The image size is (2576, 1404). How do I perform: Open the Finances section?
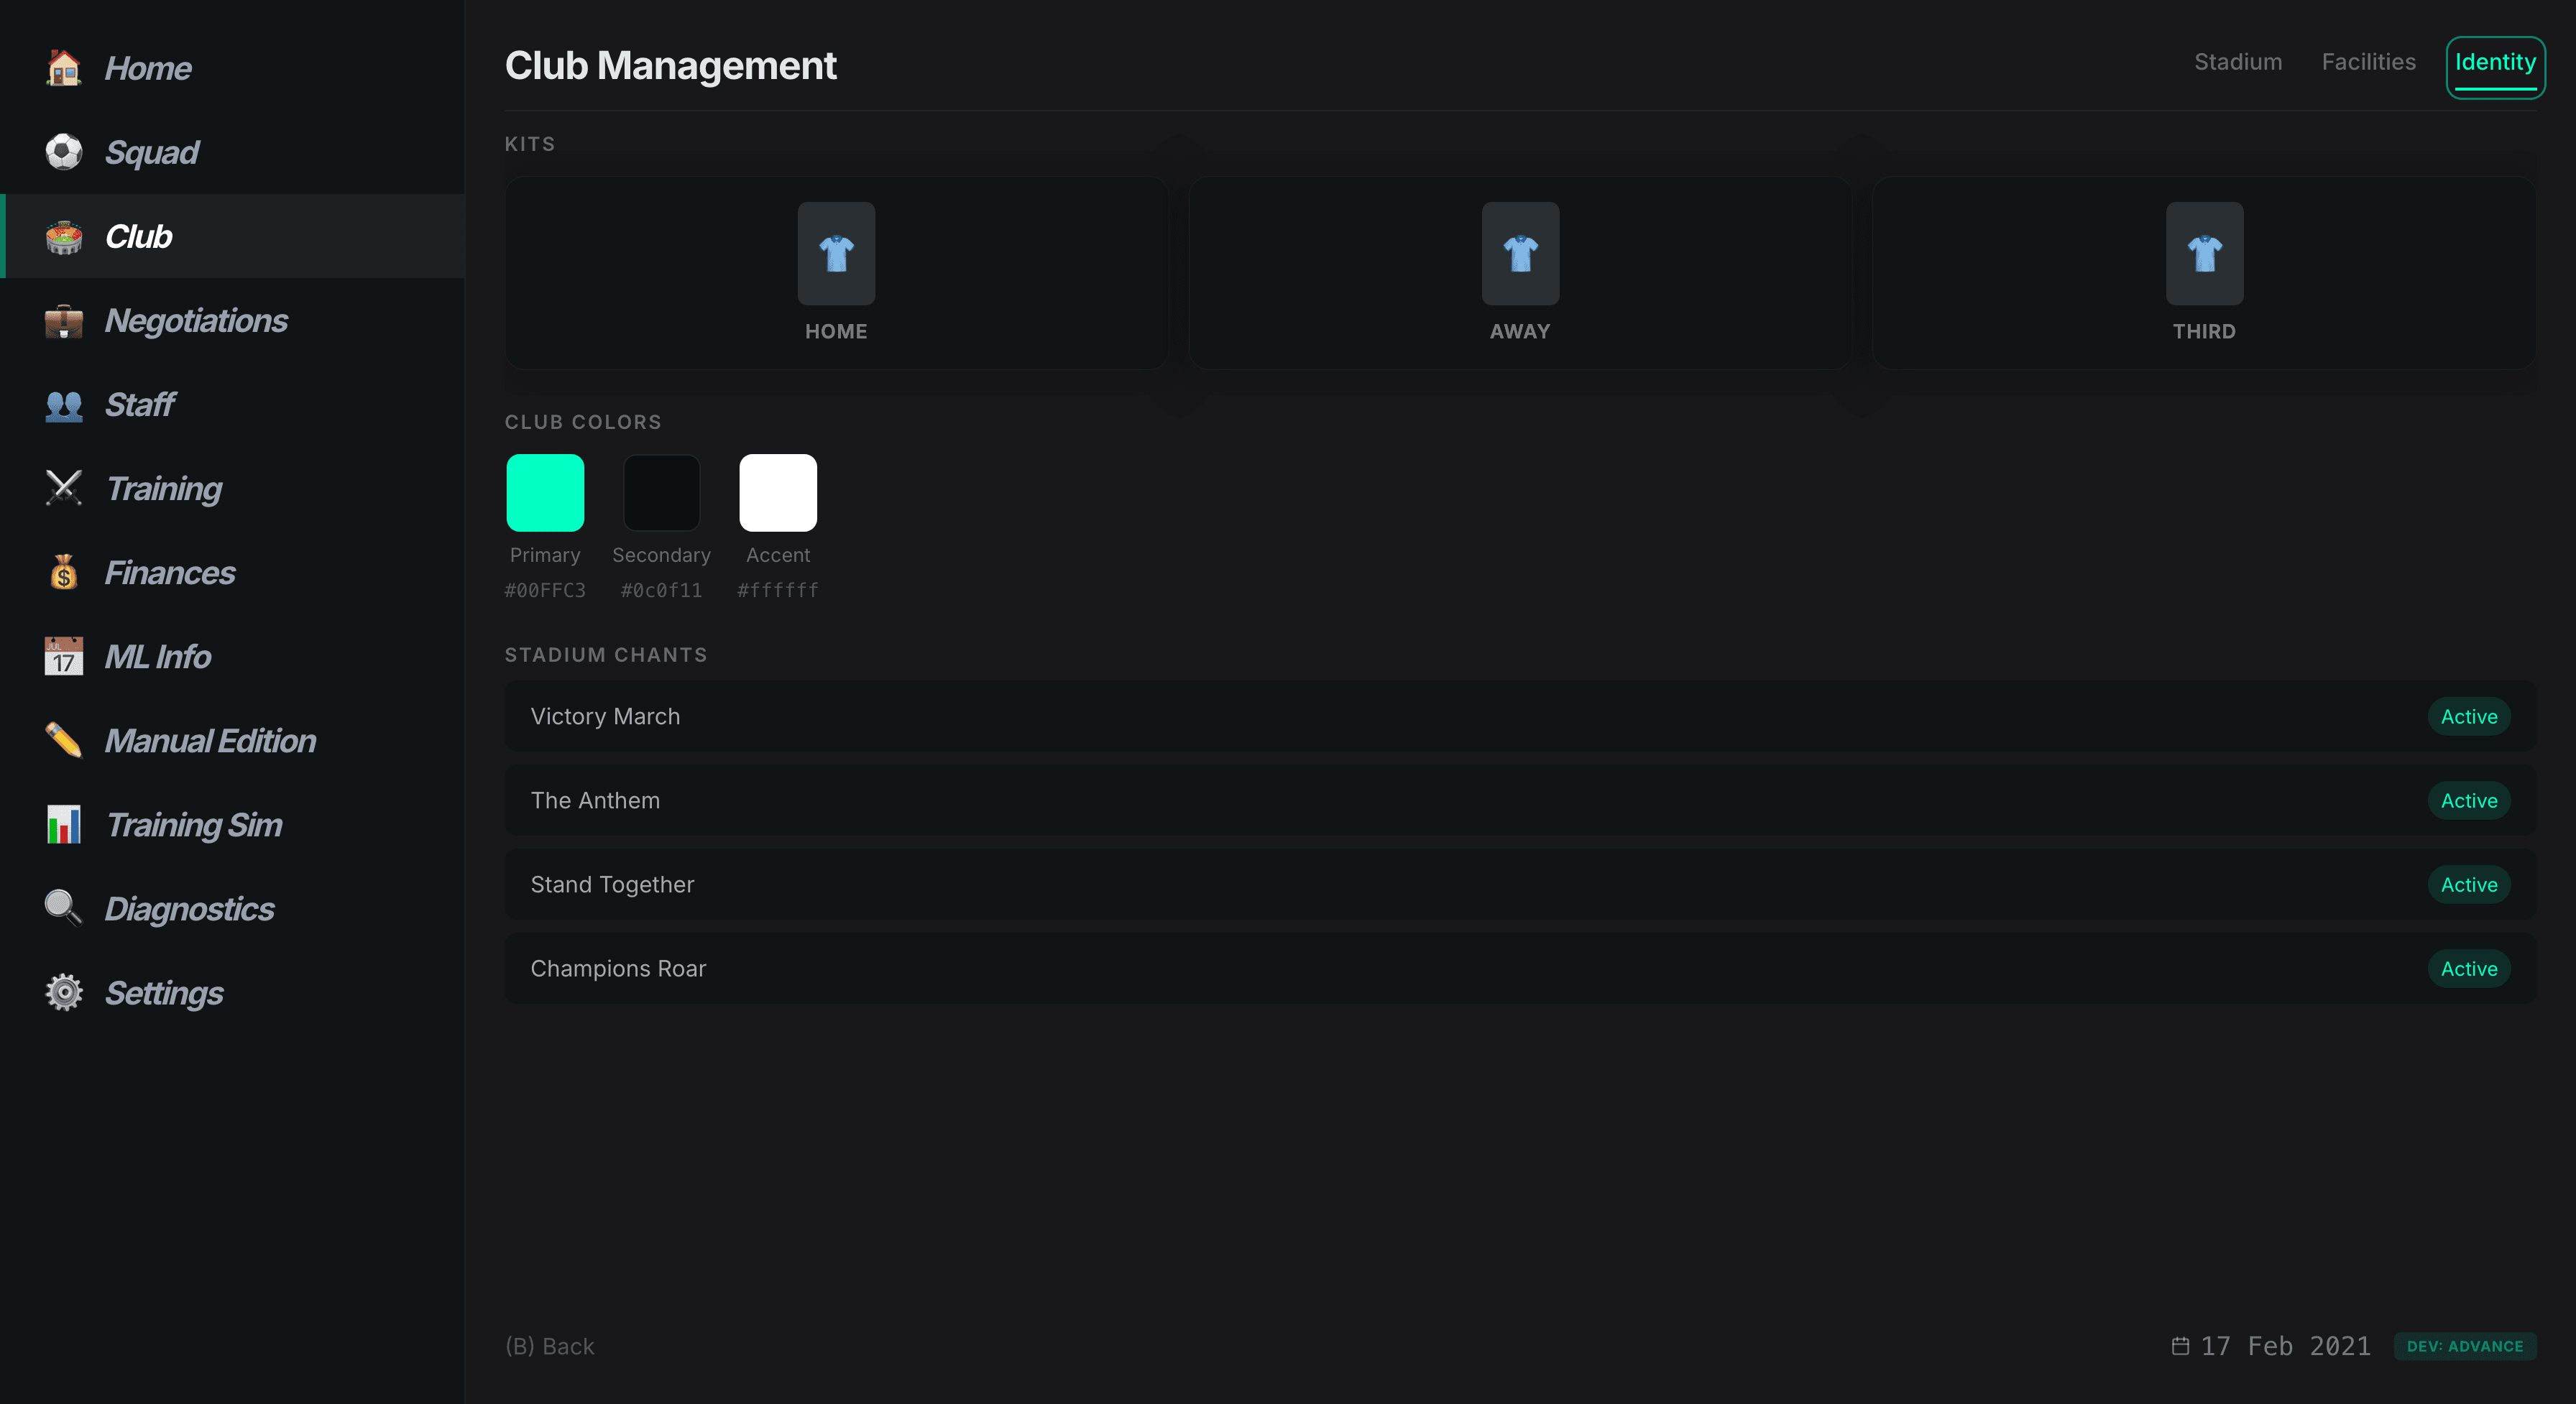tap(232, 572)
